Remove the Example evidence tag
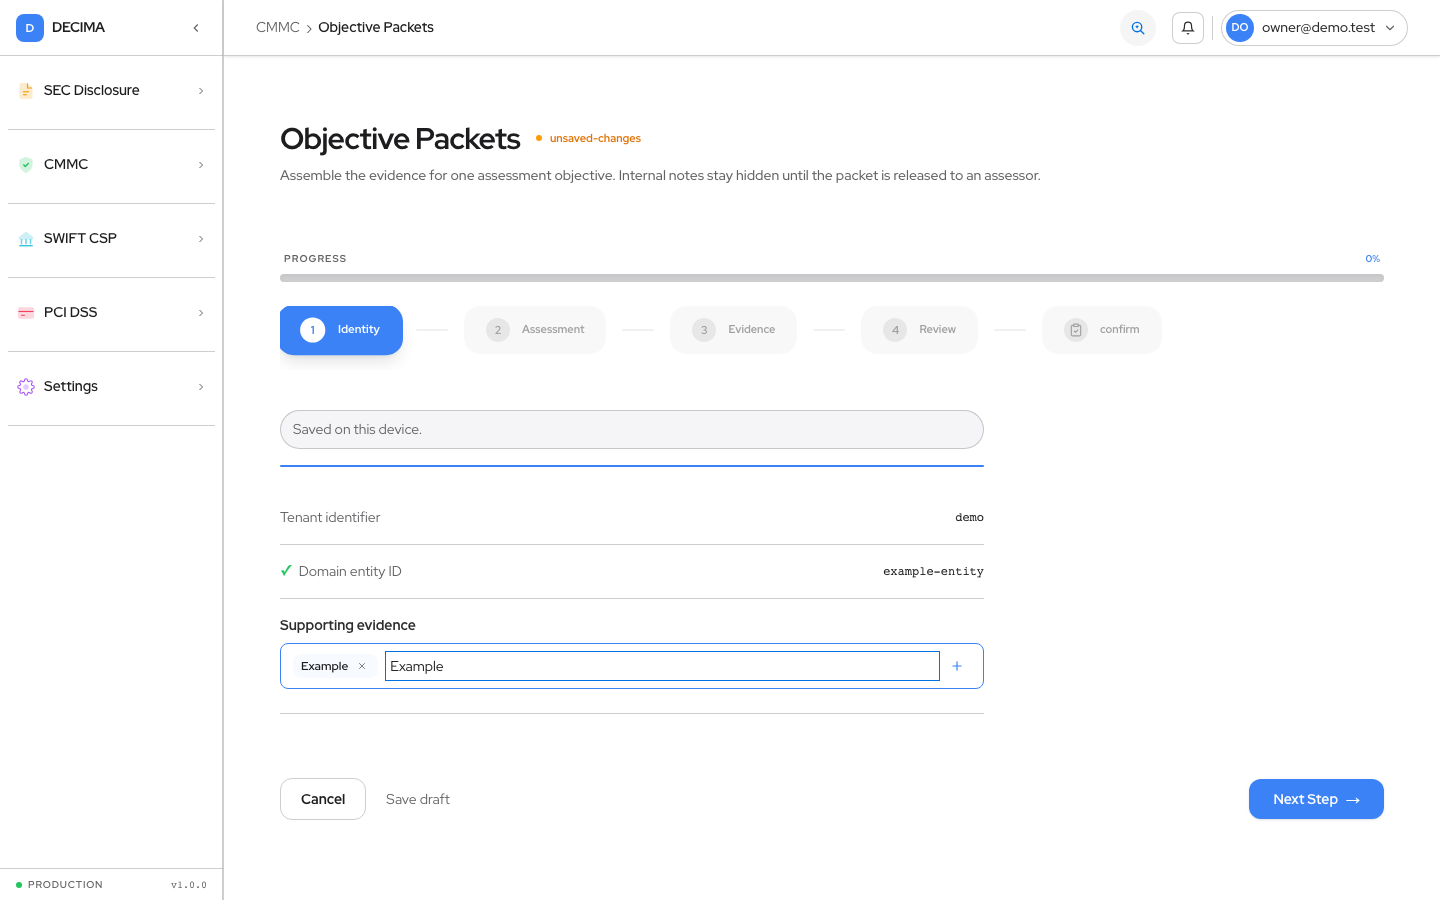1440x900 pixels. coord(362,666)
